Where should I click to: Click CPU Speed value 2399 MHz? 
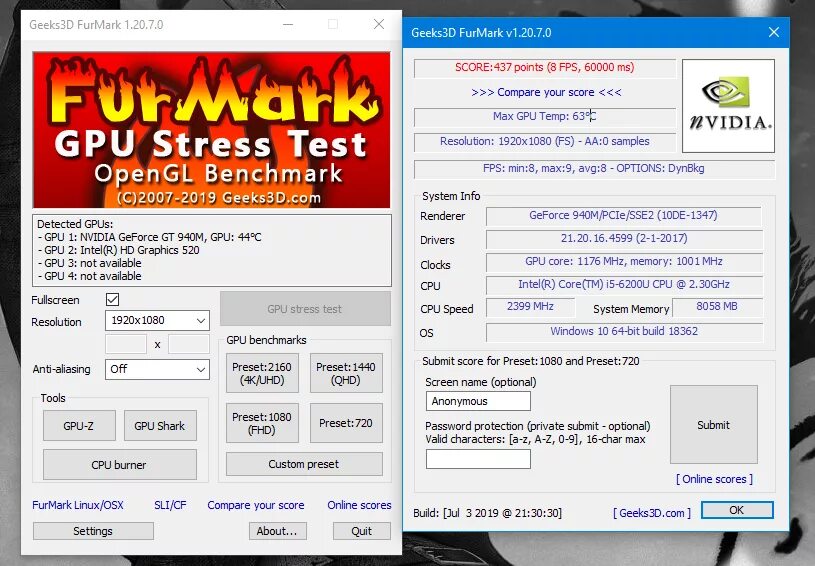pos(531,307)
